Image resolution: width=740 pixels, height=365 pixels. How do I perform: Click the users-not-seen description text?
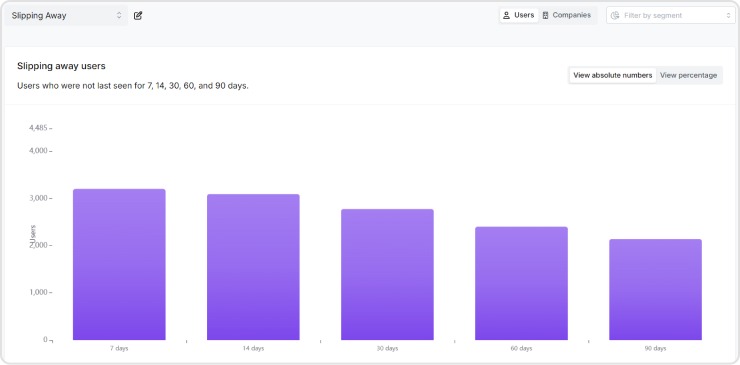133,86
